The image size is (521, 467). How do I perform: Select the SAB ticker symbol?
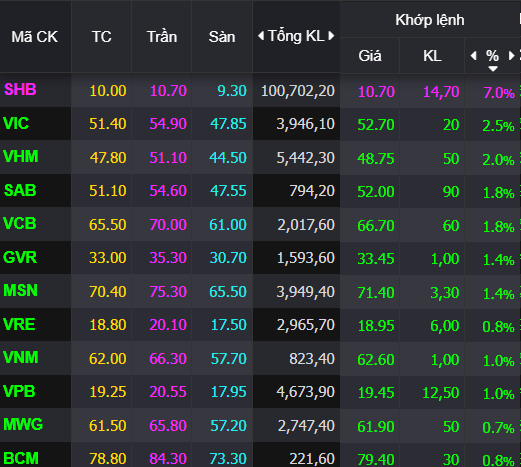click(20, 190)
